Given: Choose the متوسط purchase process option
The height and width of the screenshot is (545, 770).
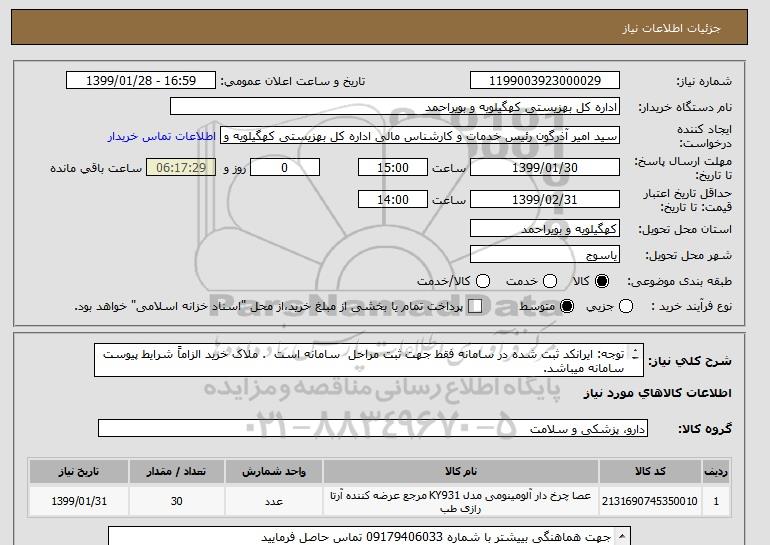Looking at the screenshot, I should [567, 306].
